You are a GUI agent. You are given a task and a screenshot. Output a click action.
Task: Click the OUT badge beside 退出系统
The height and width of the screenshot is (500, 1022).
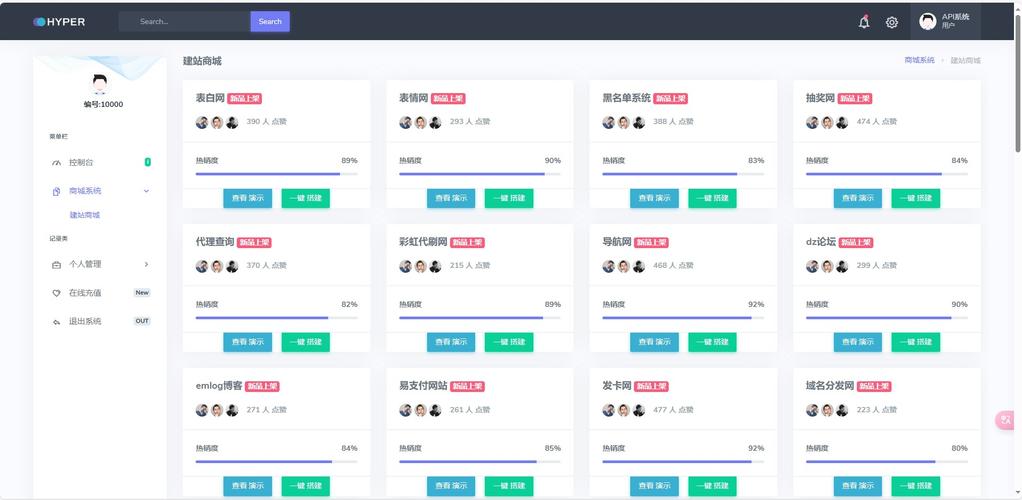142,321
